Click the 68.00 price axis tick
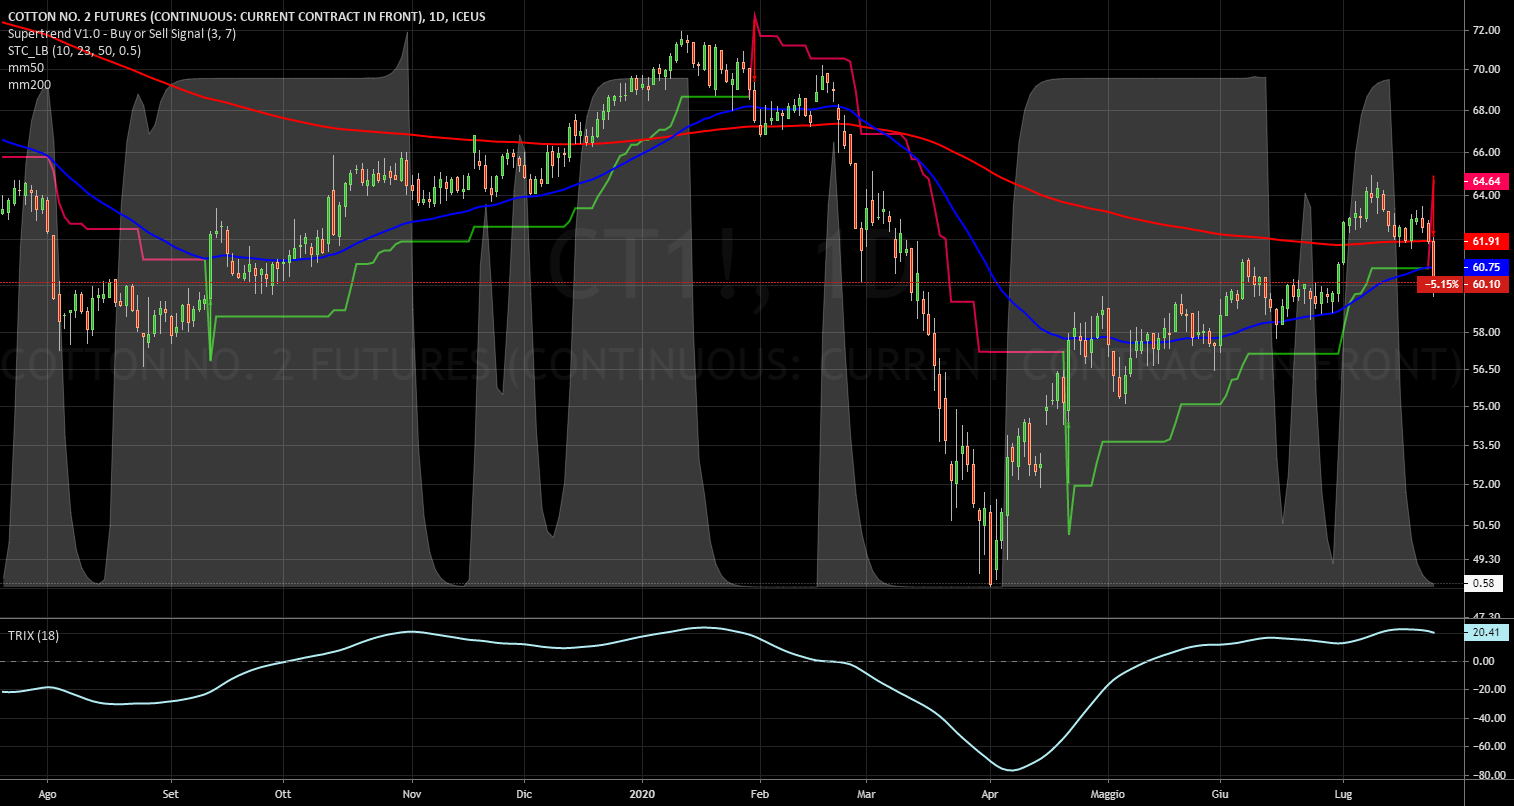Viewport: 1514px width, 806px height. [x=1485, y=110]
